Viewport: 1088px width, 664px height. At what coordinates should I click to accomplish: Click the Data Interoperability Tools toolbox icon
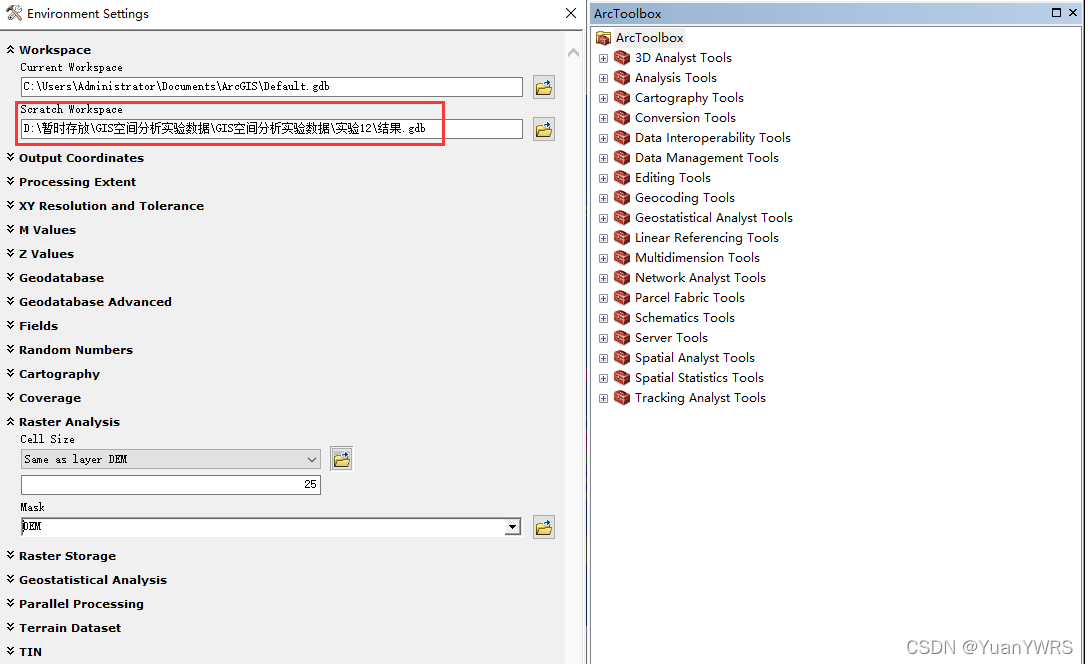click(622, 138)
